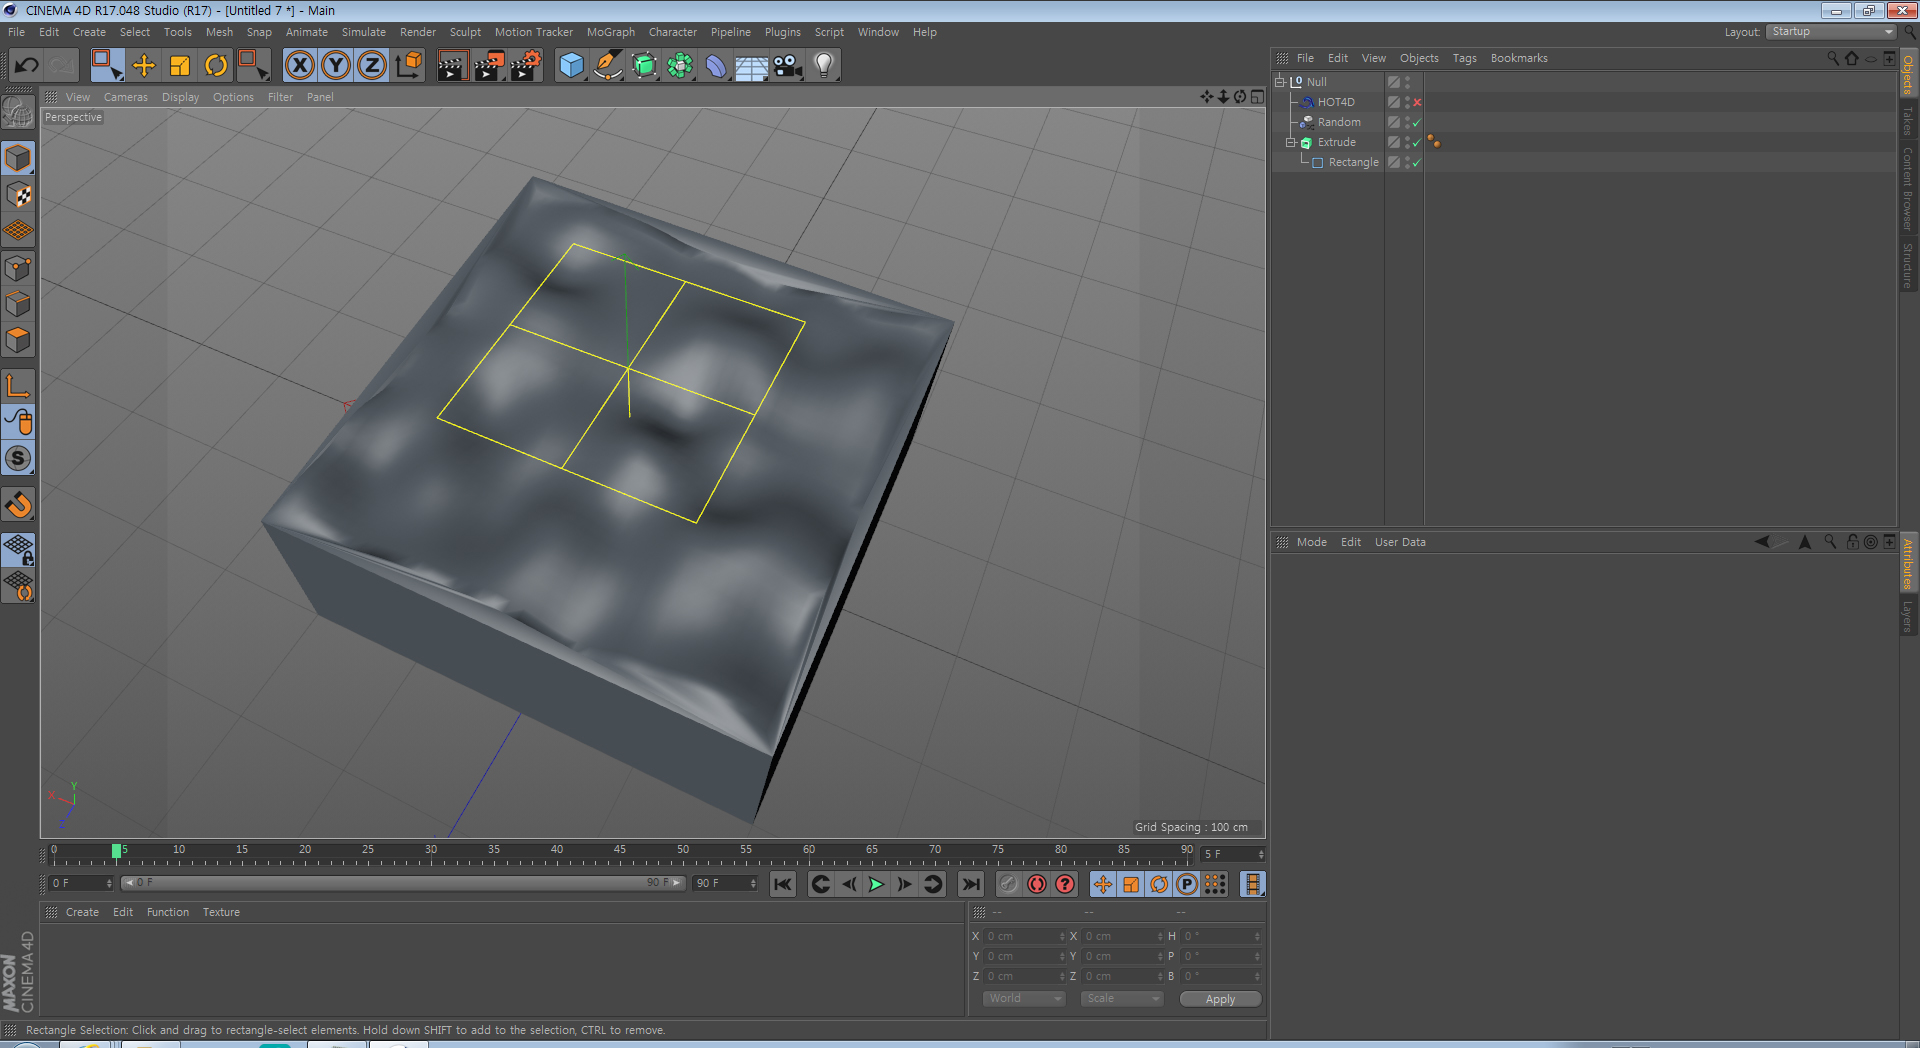Activate Model mode in left palette
Screen dimensions: 1920x1048
tap(18, 159)
